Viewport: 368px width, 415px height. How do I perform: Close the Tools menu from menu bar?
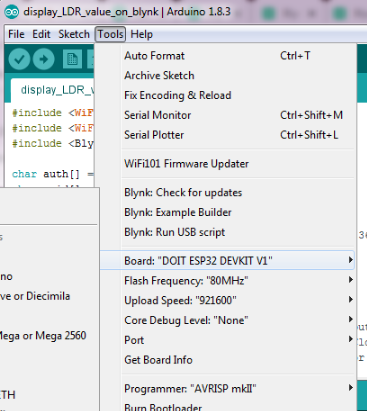click(x=110, y=34)
